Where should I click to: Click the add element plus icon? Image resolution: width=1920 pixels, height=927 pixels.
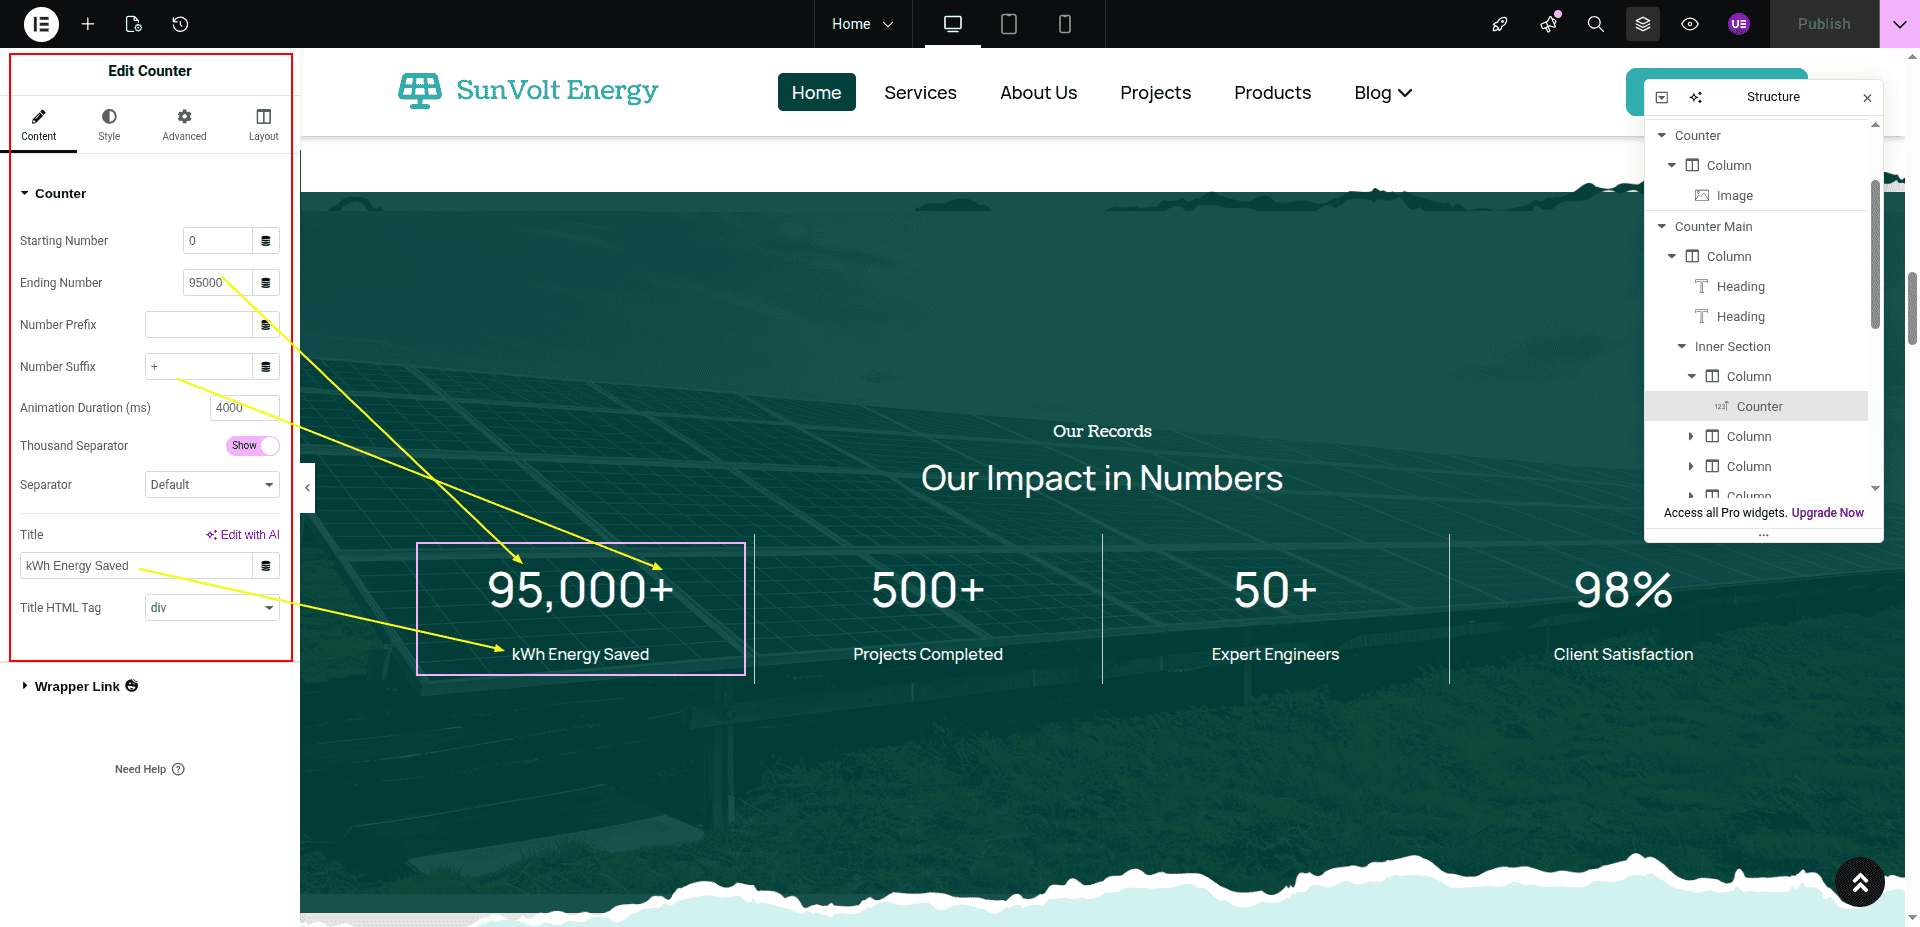(88, 24)
